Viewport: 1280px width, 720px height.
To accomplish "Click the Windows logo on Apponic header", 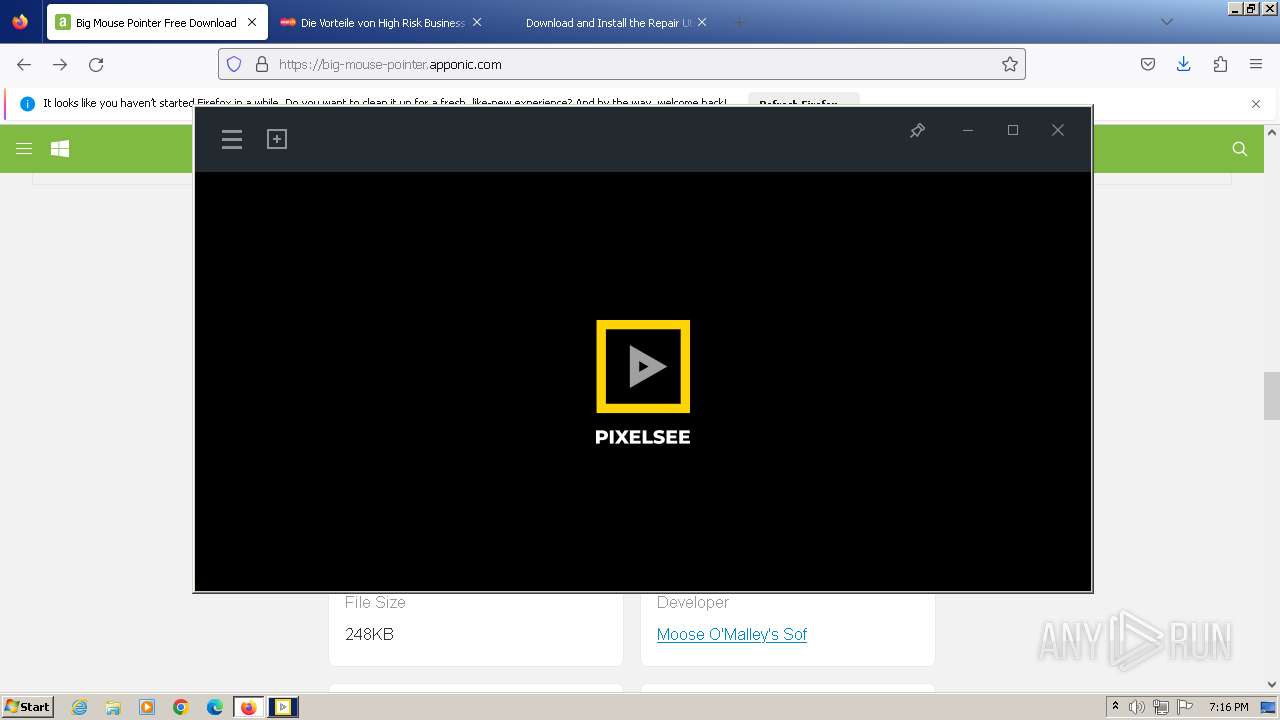I will tap(60, 149).
